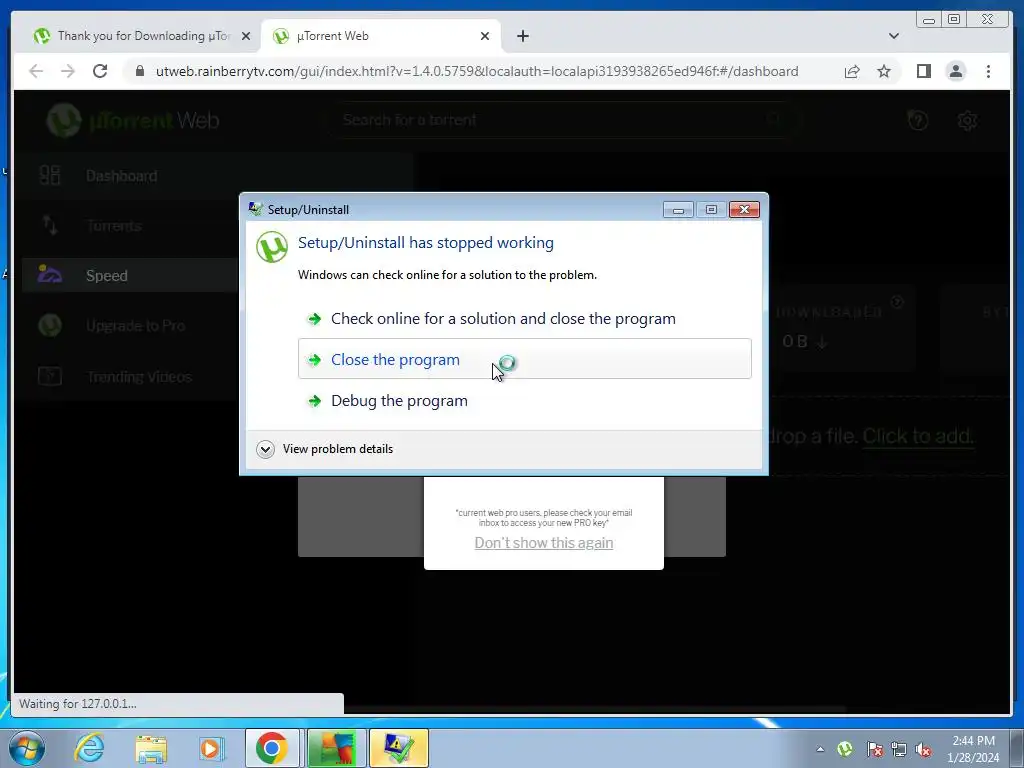Share this page icon
This screenshot has height=768, width=1024.
(x=852, y=71)
